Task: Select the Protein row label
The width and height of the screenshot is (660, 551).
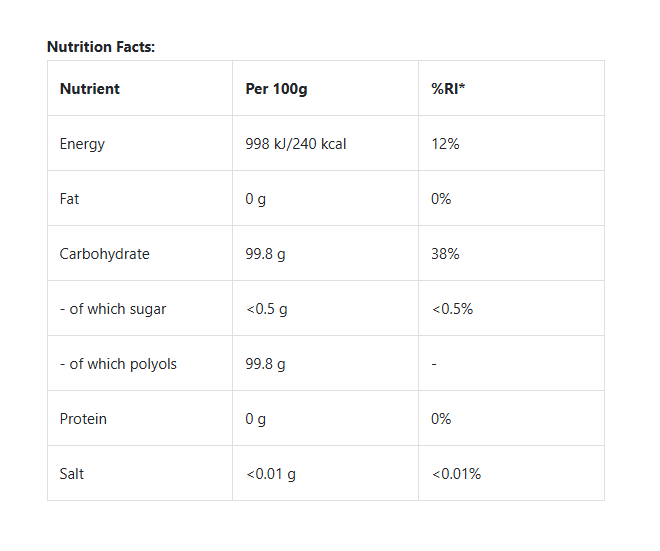Action: tap(82, 419)
